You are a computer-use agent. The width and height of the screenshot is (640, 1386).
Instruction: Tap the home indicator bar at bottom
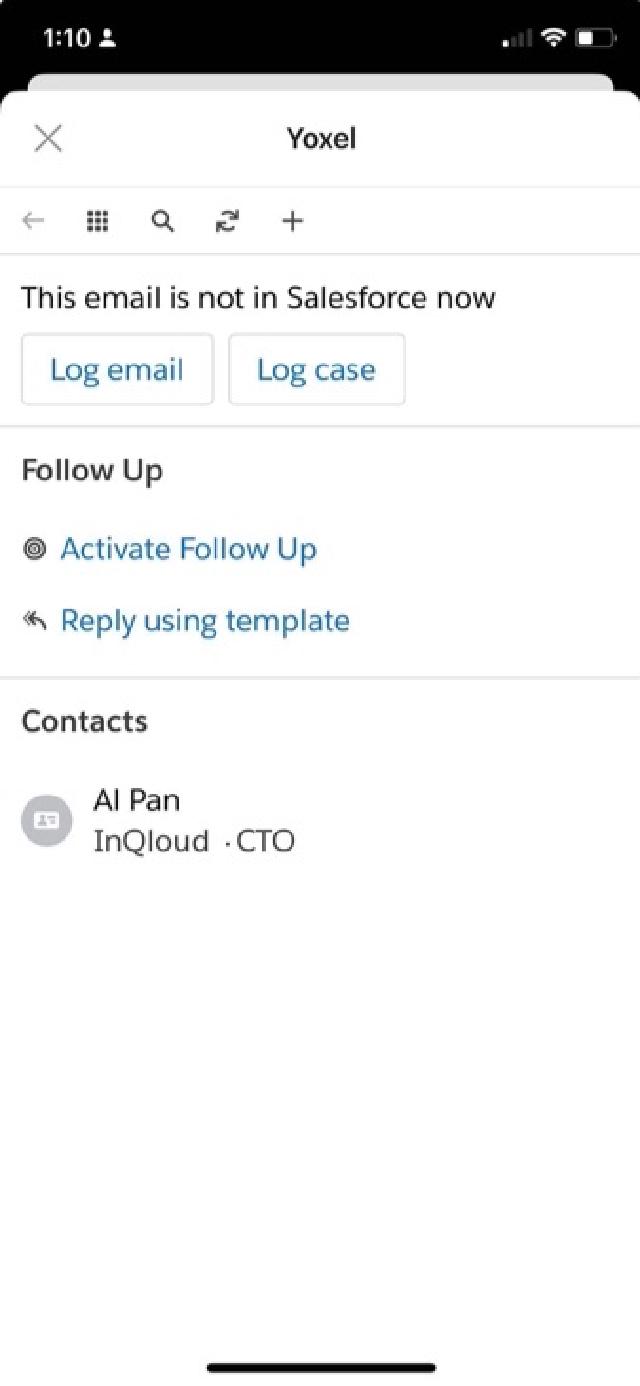click(x=321, y=1367)
